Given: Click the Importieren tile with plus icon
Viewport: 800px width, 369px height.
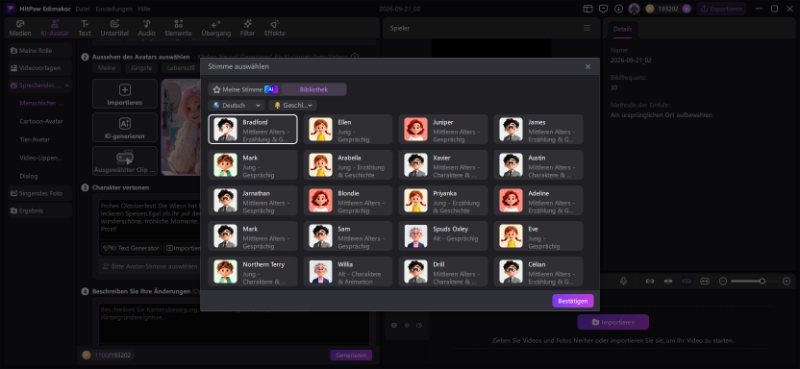Looking at the screenshot, I should 125,94.
